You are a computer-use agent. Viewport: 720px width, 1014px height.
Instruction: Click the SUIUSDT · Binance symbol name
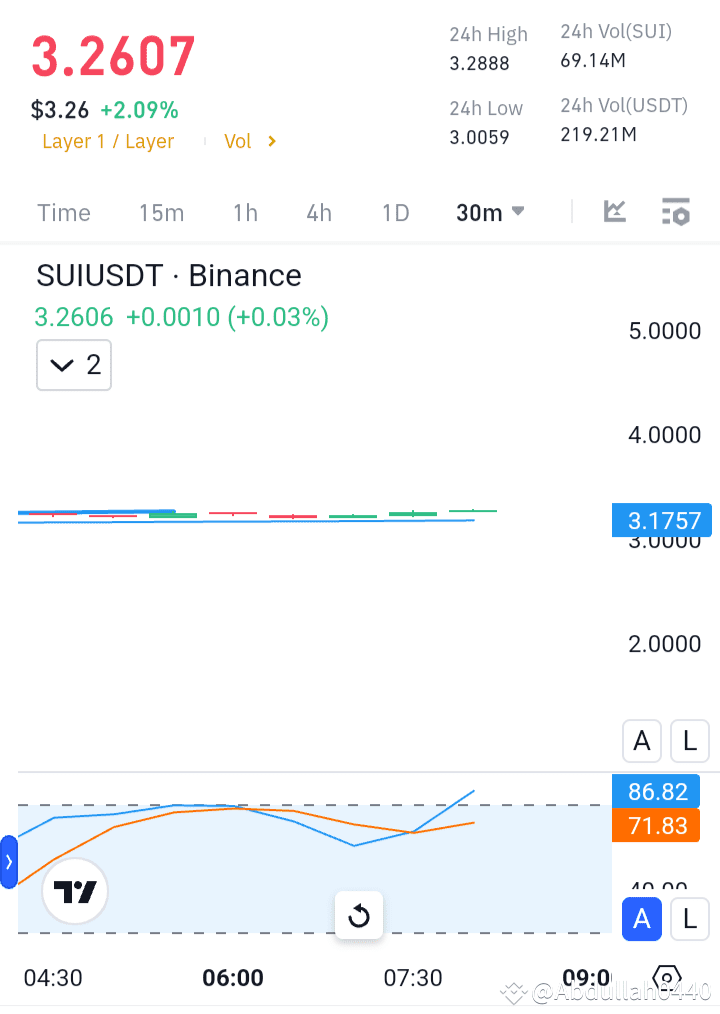click(x=167, y=275)
